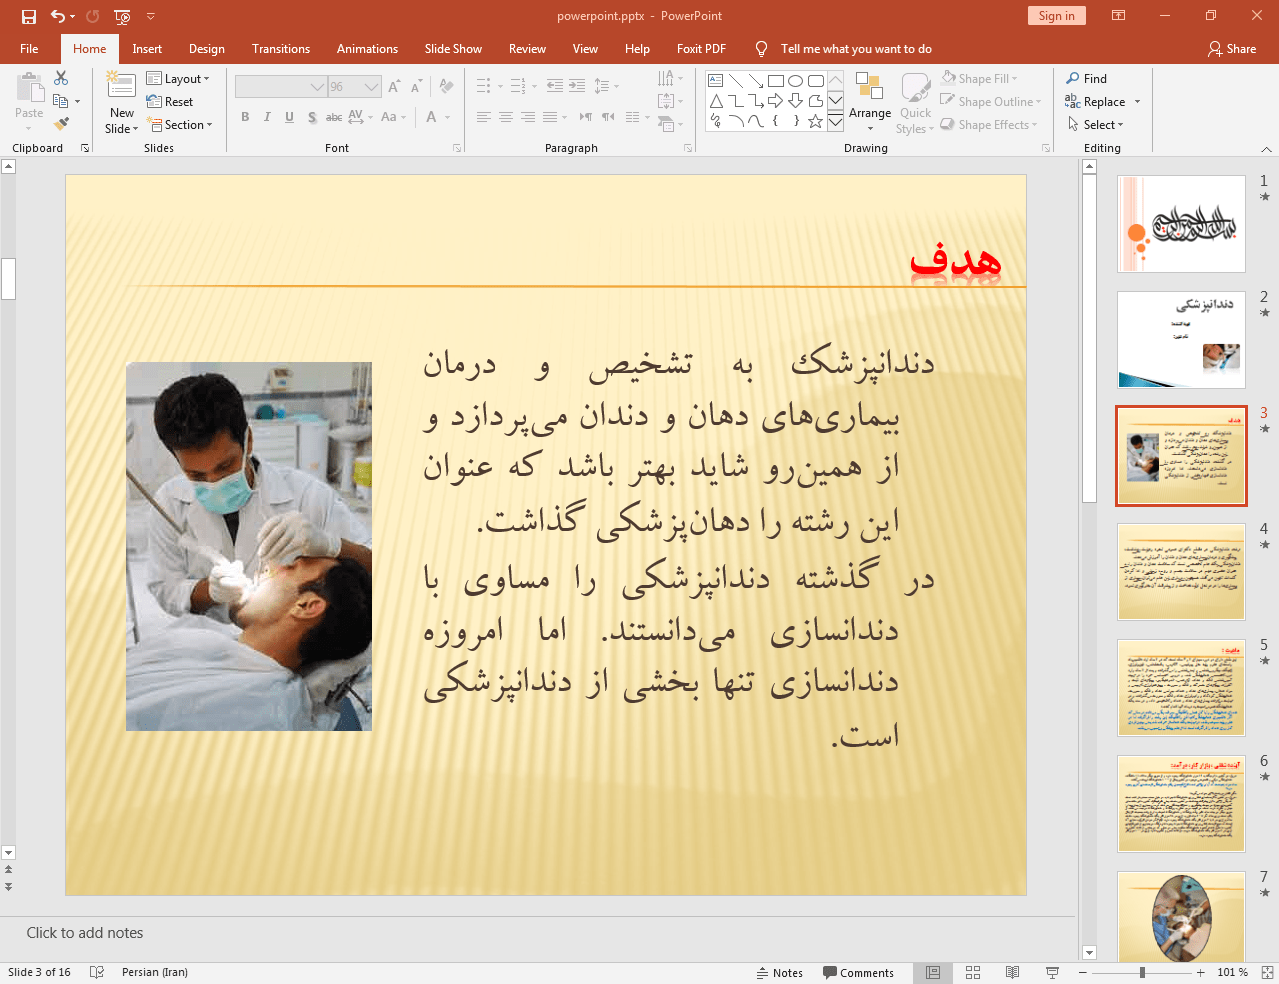
Task: Pick the oval shape in shapes gallery
Action: click(796, 81)
